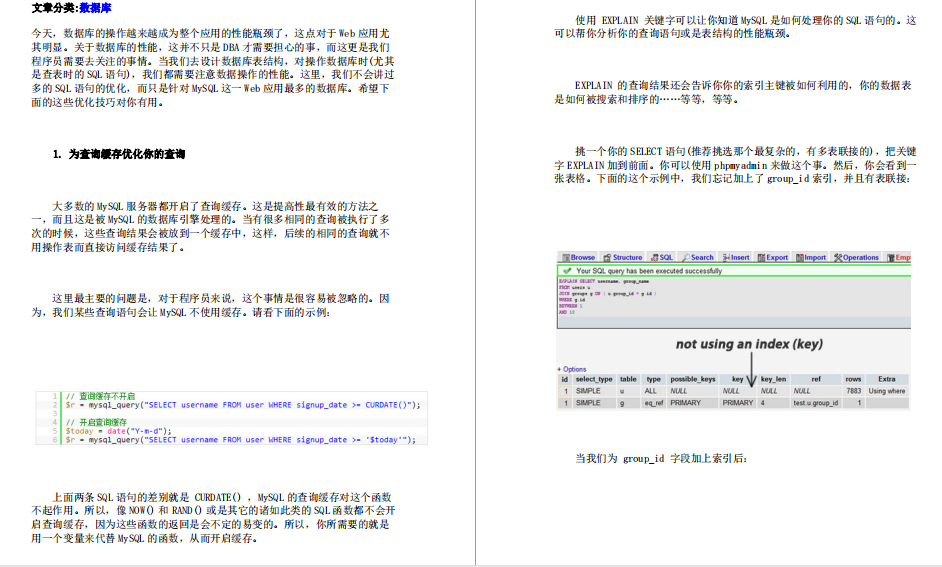Switch to the Insert tab
The width and height of the screenshot is (942, 567).
click(x=736, y=257)
